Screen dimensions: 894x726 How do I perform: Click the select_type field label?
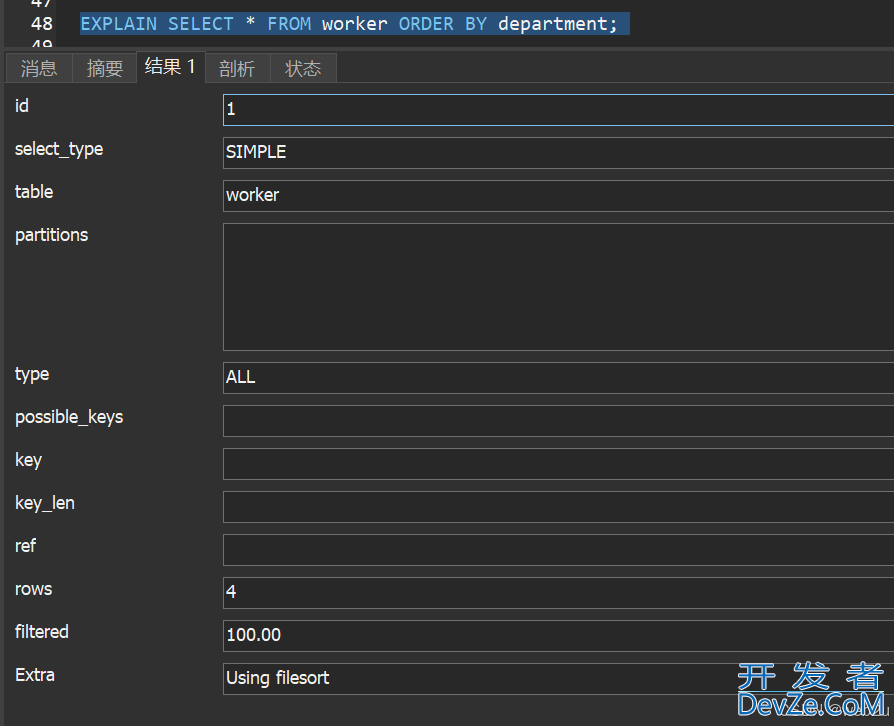tap(59, 149)
